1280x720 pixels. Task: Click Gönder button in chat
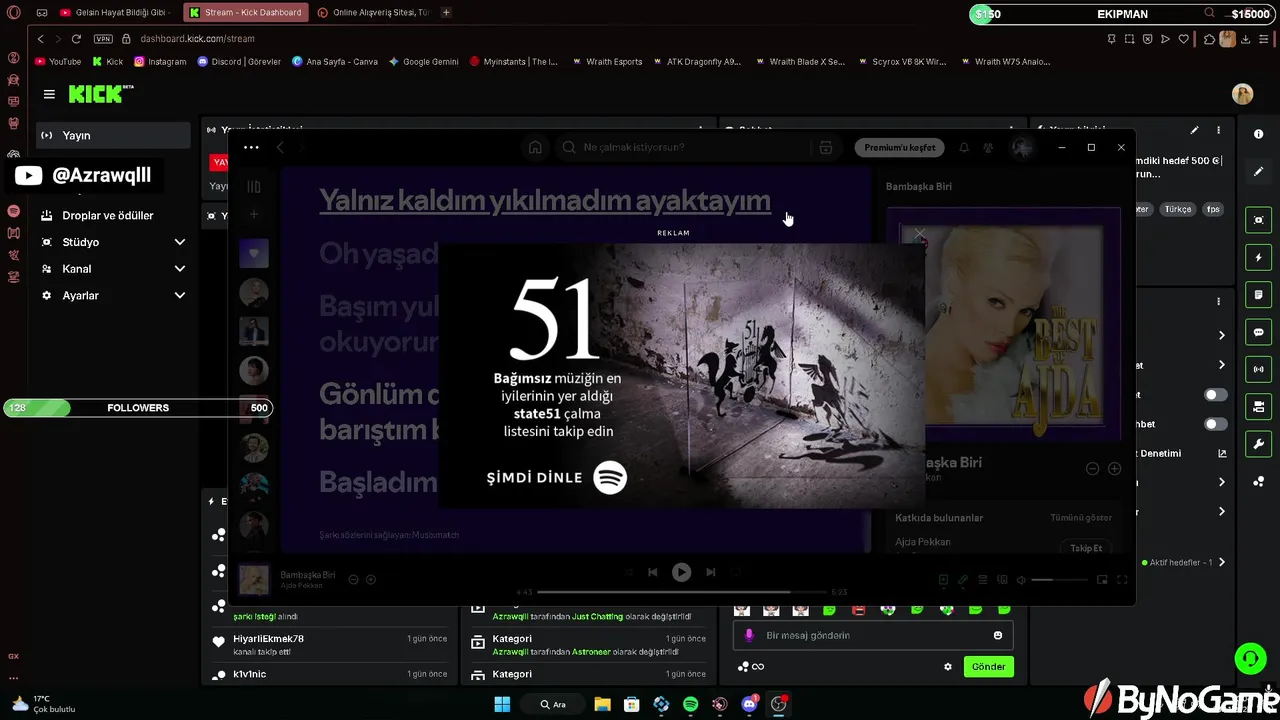pyautogui.click(x=988, y=667)
